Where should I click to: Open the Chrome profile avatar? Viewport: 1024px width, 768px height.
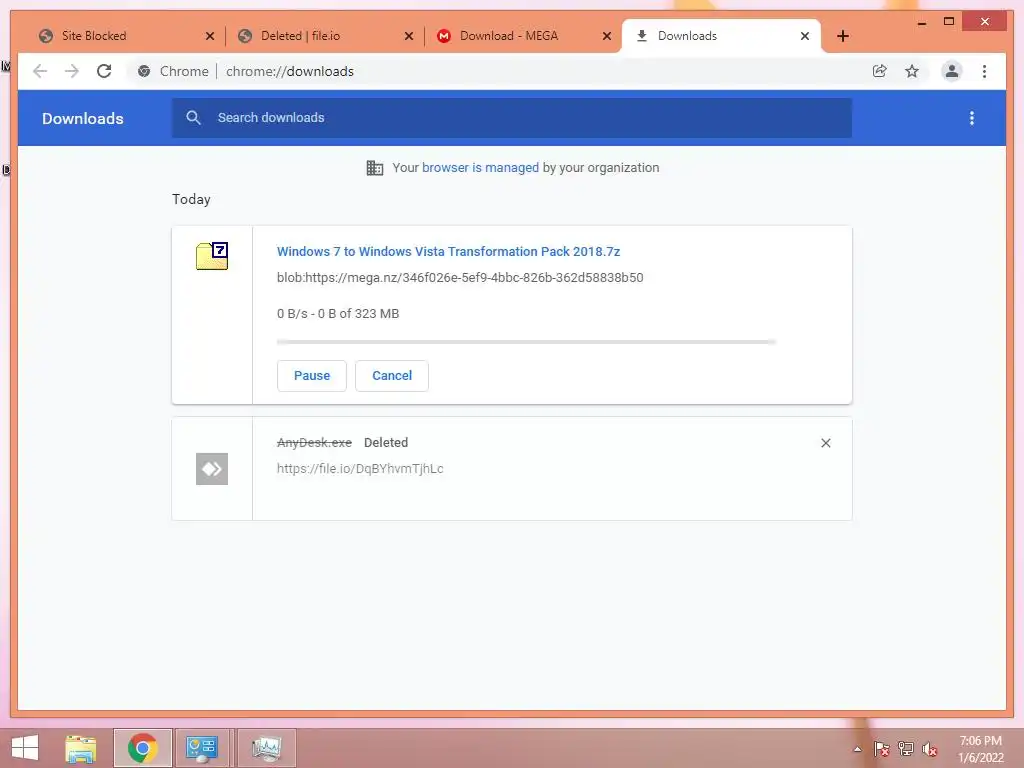point(952,71)
